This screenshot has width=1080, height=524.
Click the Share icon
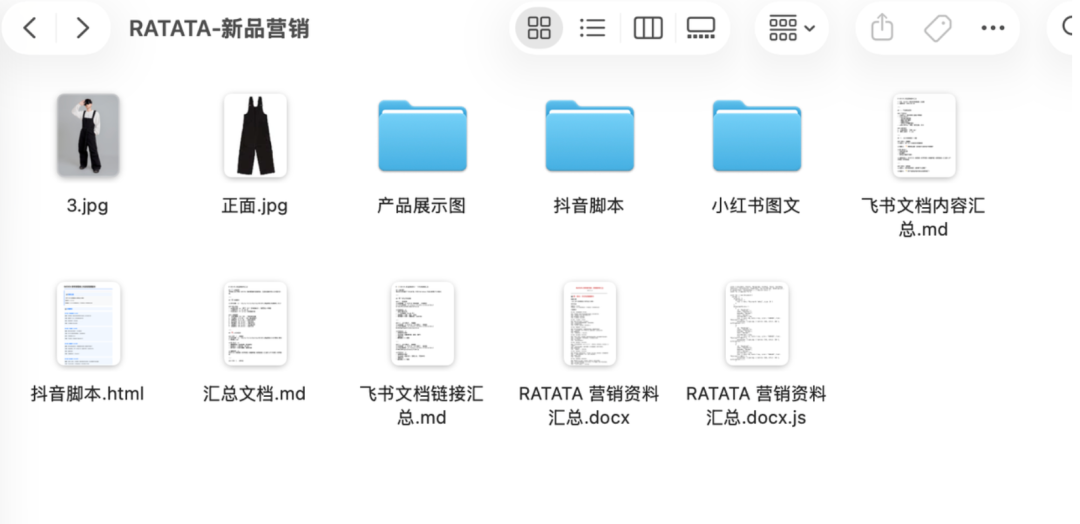882,28
